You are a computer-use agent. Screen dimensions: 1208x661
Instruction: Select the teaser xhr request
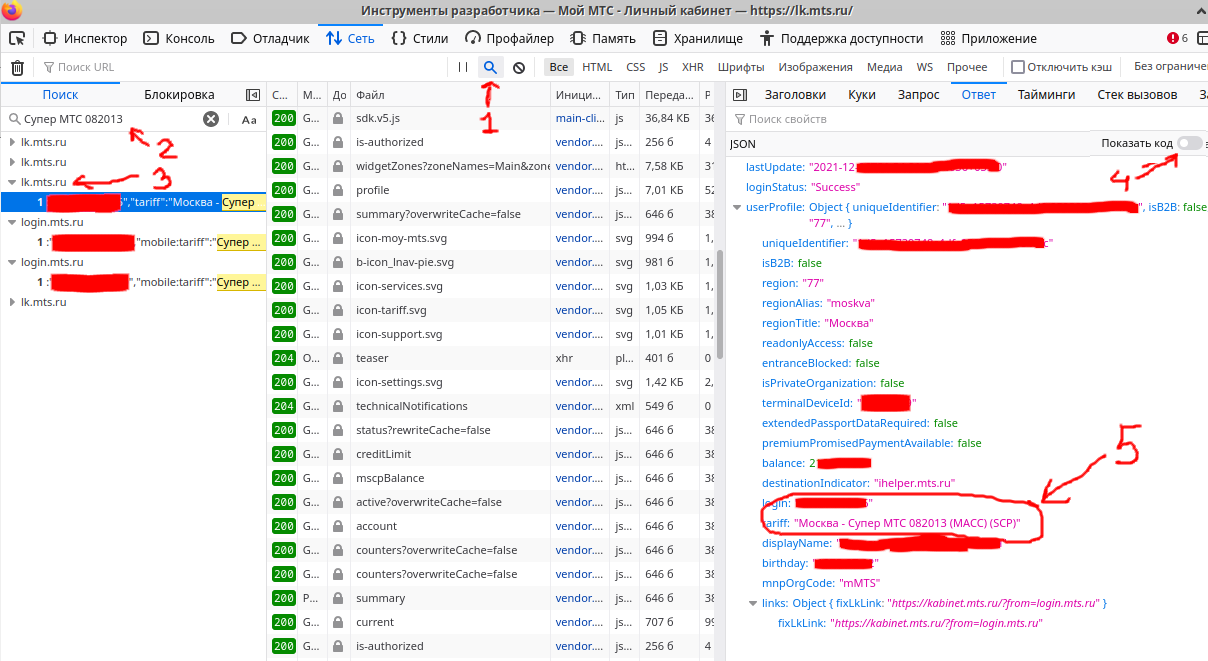[491, 358]
